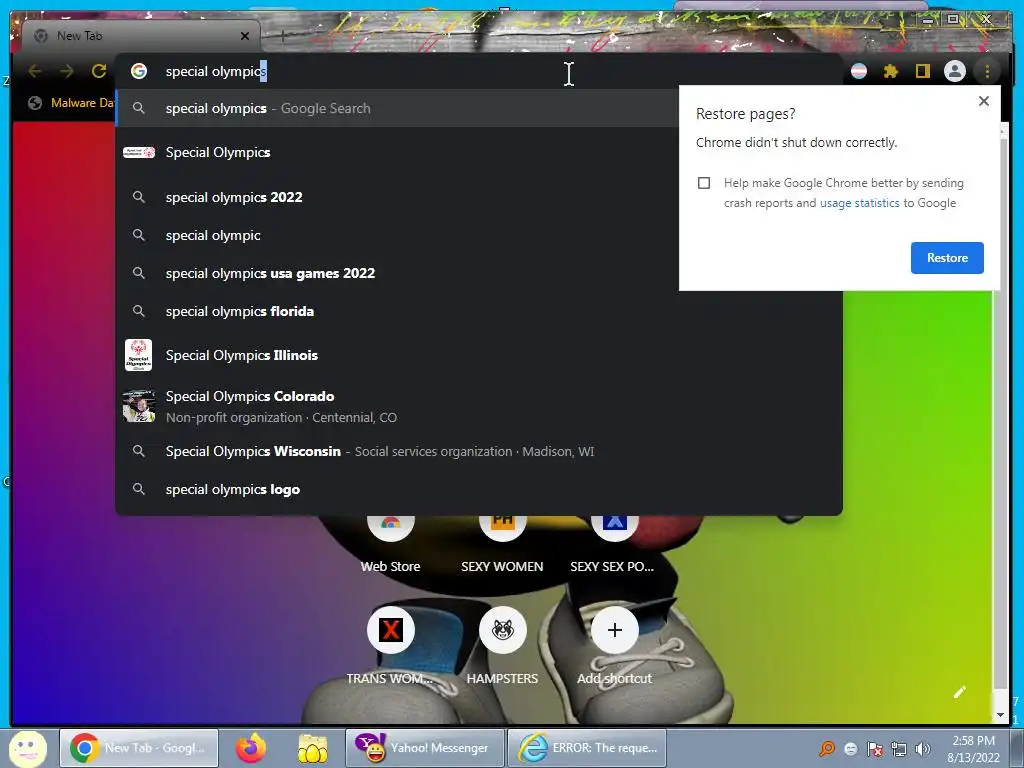Click the orange magnifier tray icon

[827, 749]
